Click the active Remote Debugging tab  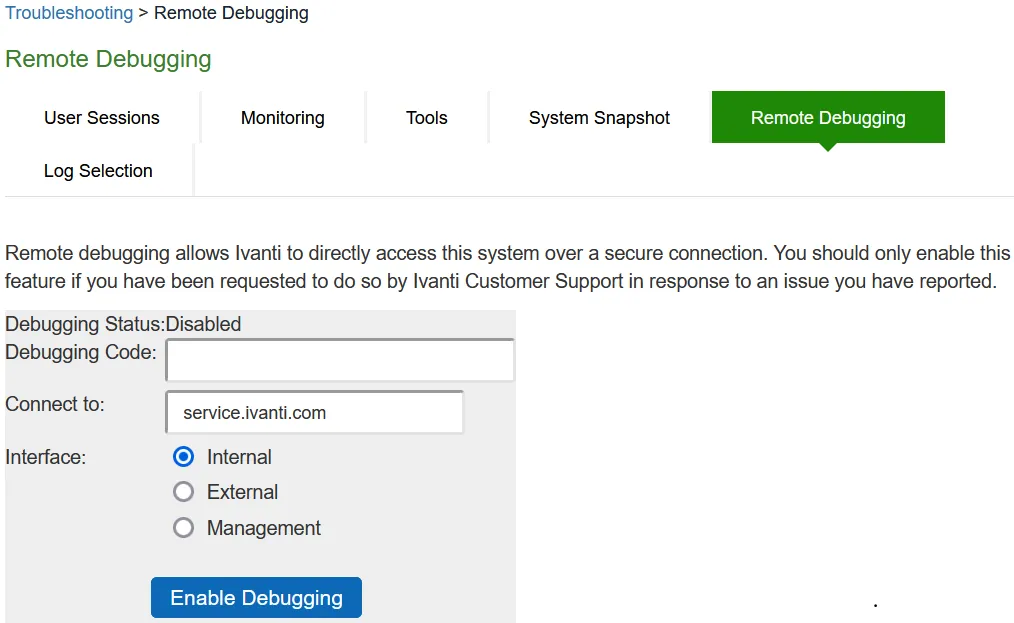828,118
